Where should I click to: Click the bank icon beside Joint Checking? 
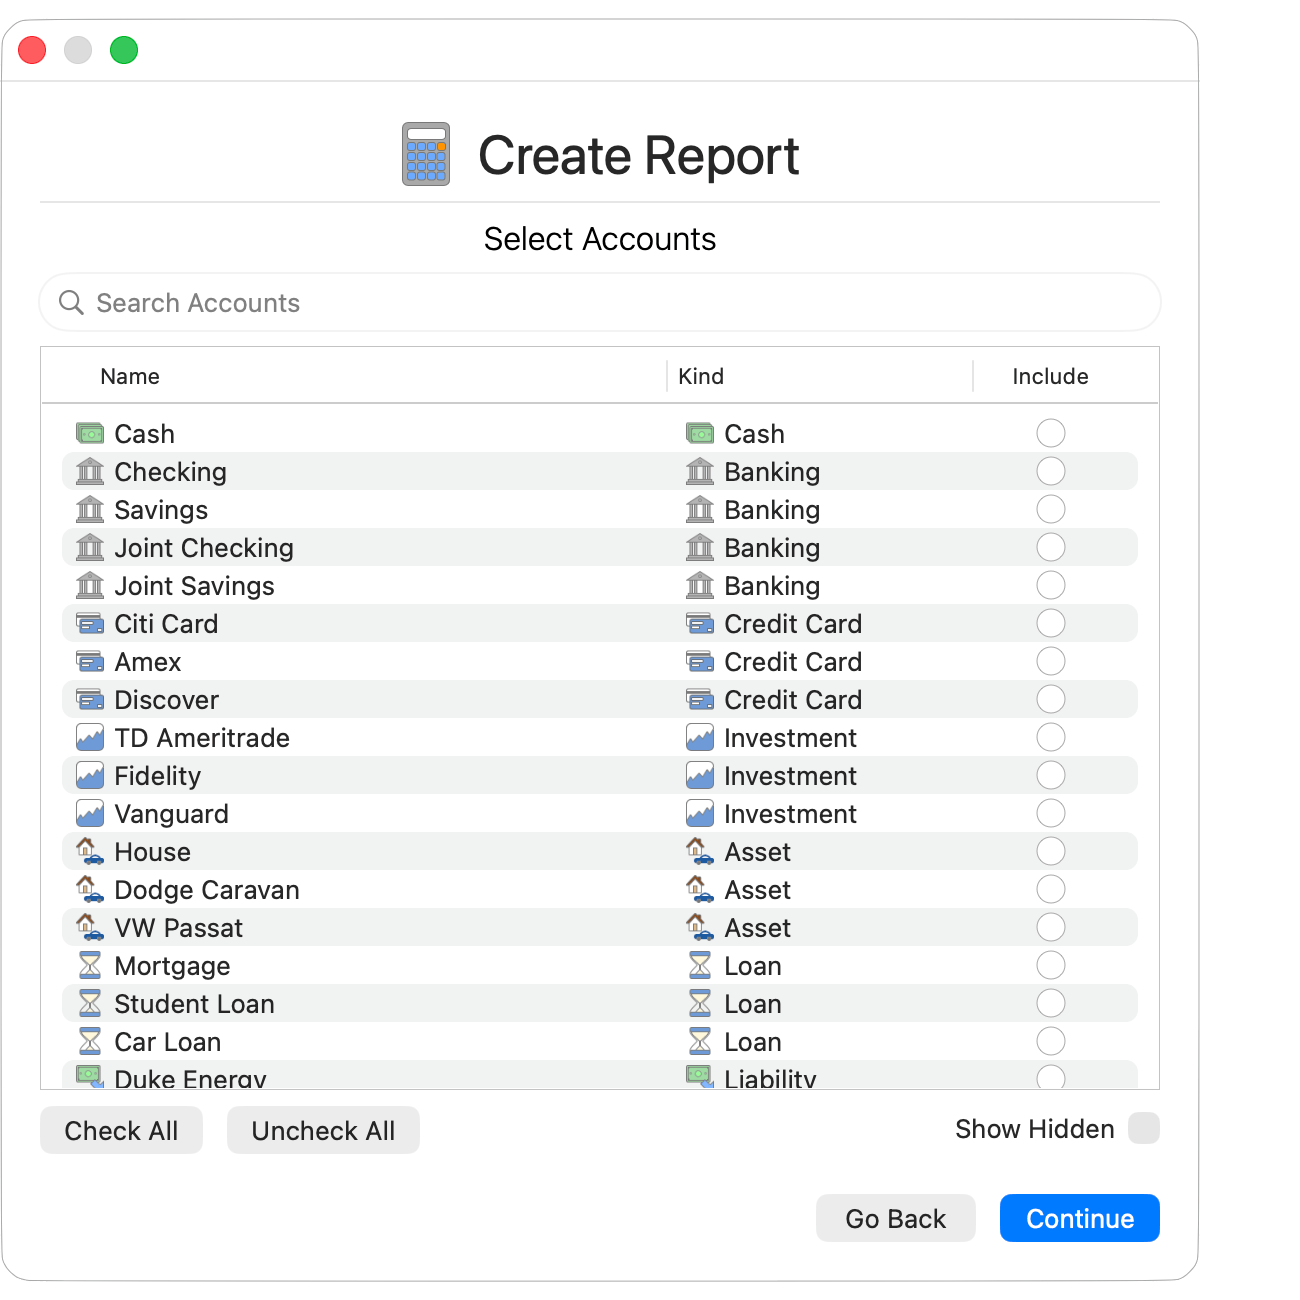89,547
